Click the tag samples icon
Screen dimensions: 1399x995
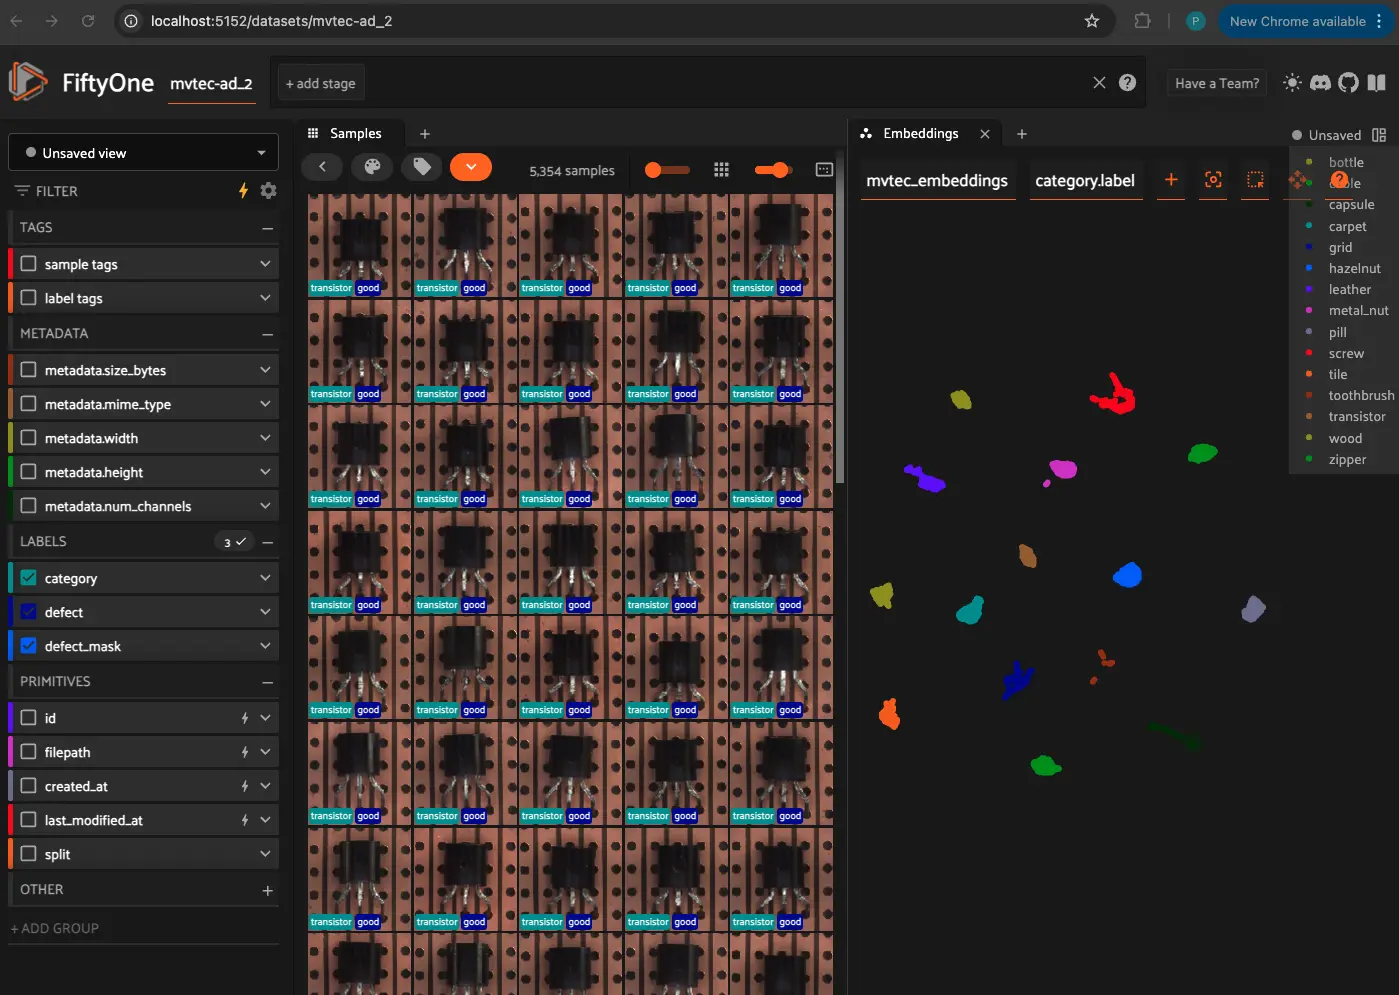coord(422,167)
